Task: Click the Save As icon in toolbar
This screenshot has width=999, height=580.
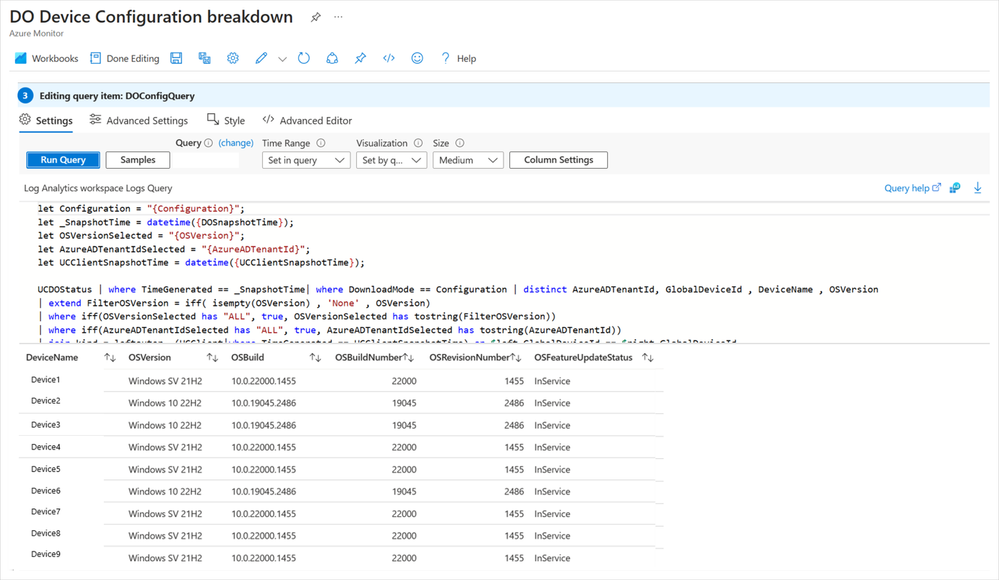Action: (x=205, y=59)
